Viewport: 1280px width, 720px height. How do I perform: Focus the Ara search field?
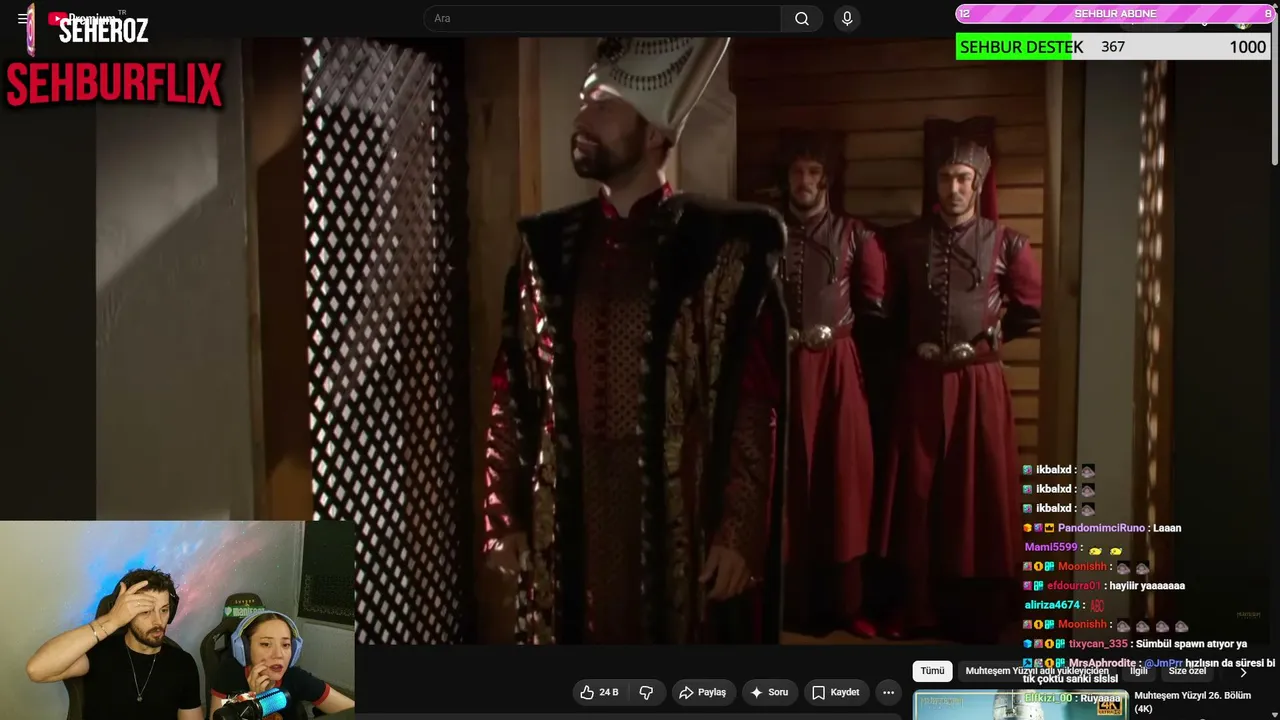(603, 19)
